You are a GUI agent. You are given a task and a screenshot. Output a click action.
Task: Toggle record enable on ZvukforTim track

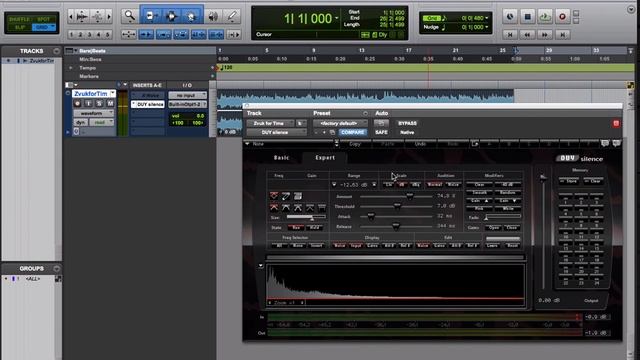(78, 103)
